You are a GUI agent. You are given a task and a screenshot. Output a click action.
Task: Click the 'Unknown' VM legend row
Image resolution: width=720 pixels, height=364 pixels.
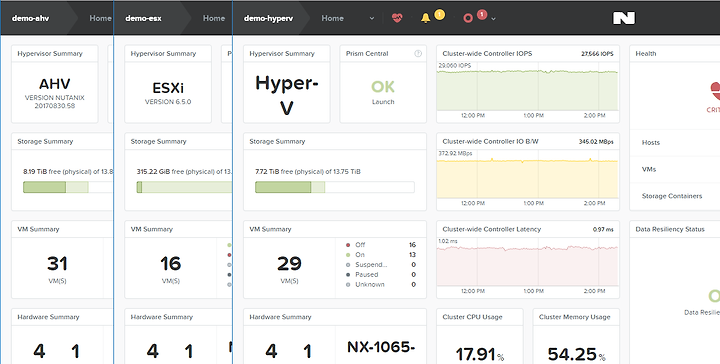381,285
